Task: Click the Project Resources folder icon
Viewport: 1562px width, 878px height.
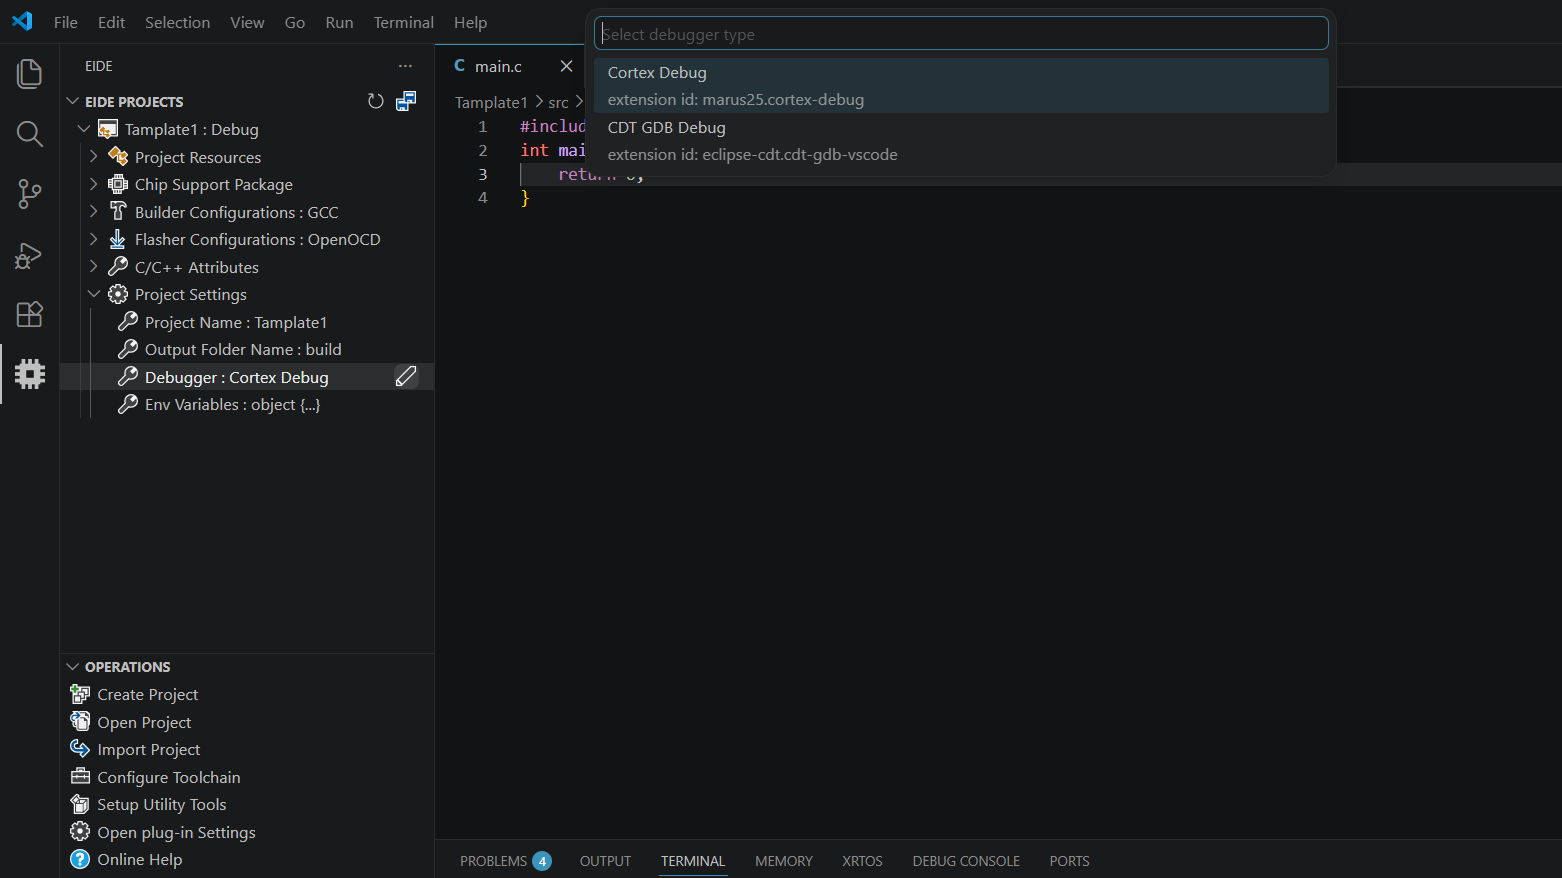Action: click(118, 157)
